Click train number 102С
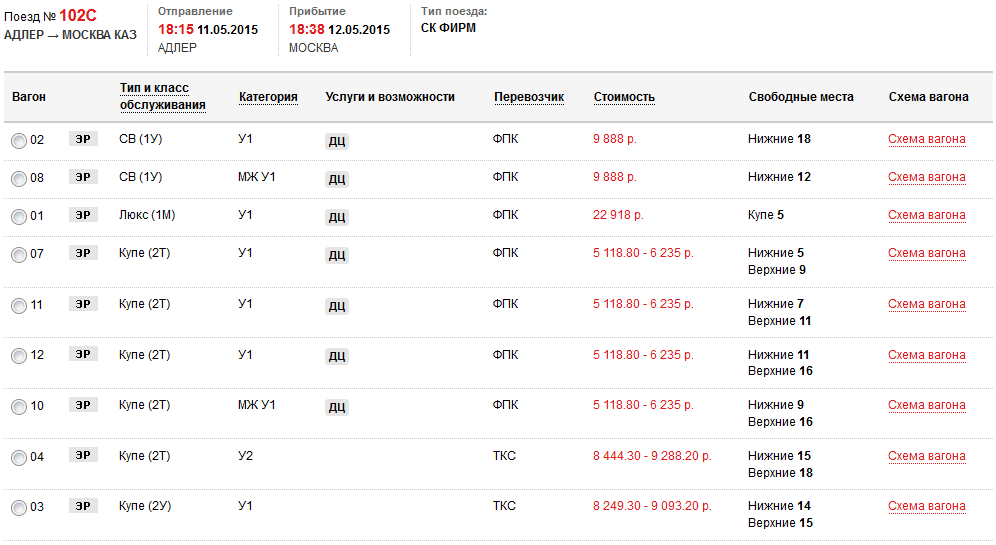996x545 pixels. click(x=78, y=16)
